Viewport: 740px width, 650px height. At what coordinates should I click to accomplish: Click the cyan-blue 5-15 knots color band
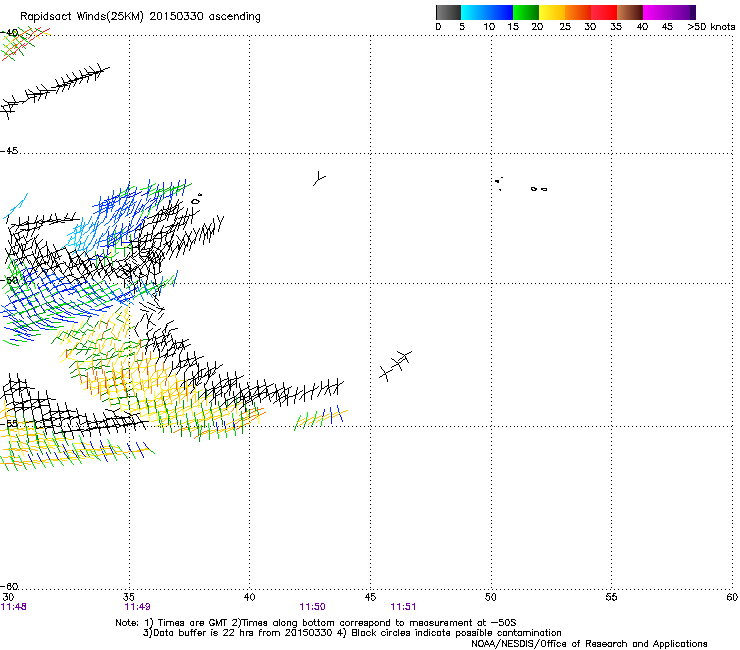pos(487,12)
